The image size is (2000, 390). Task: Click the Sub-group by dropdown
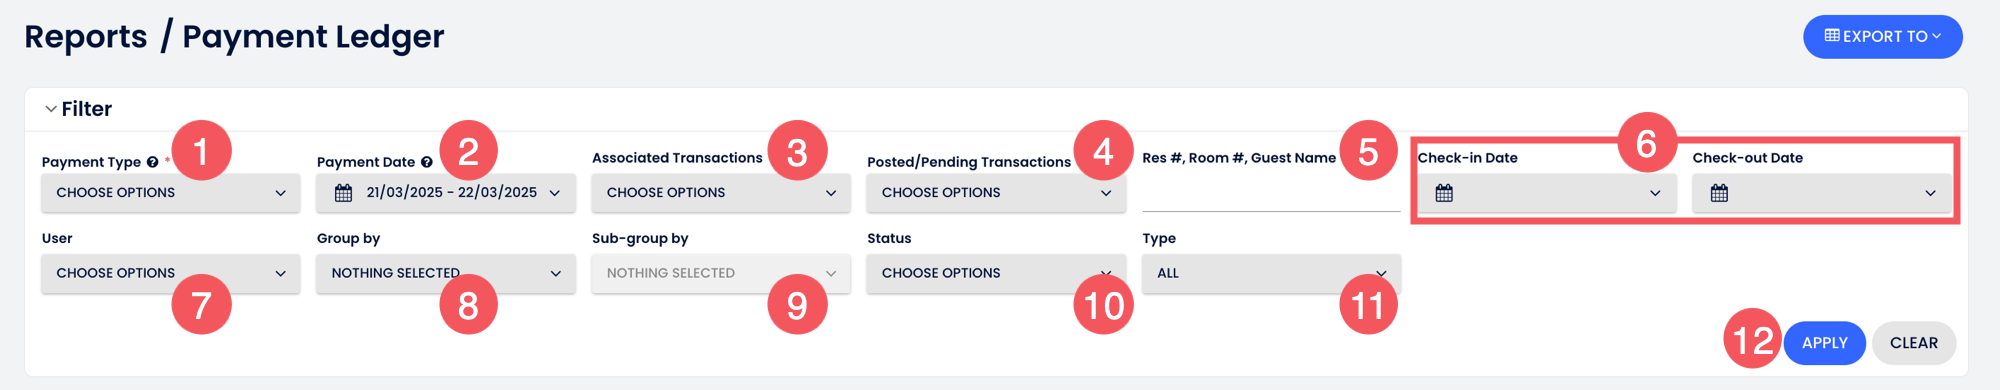click(x=721, y=273)
